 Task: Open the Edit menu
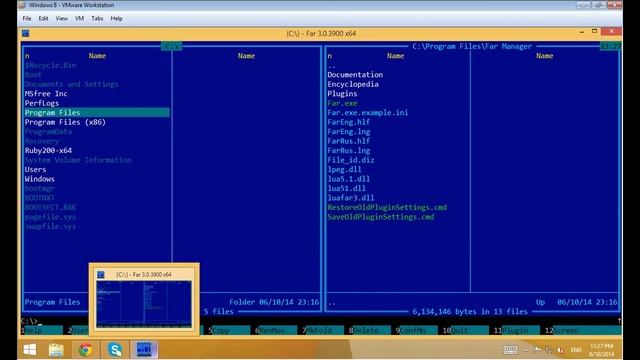[x=43, y=18]
